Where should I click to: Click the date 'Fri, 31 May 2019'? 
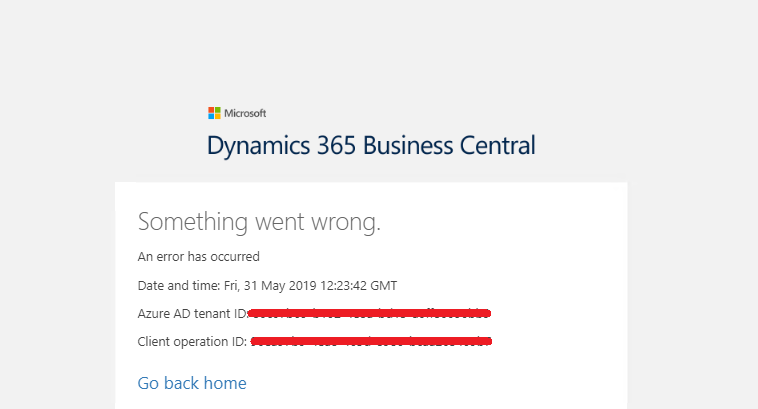tap(262, 285)
